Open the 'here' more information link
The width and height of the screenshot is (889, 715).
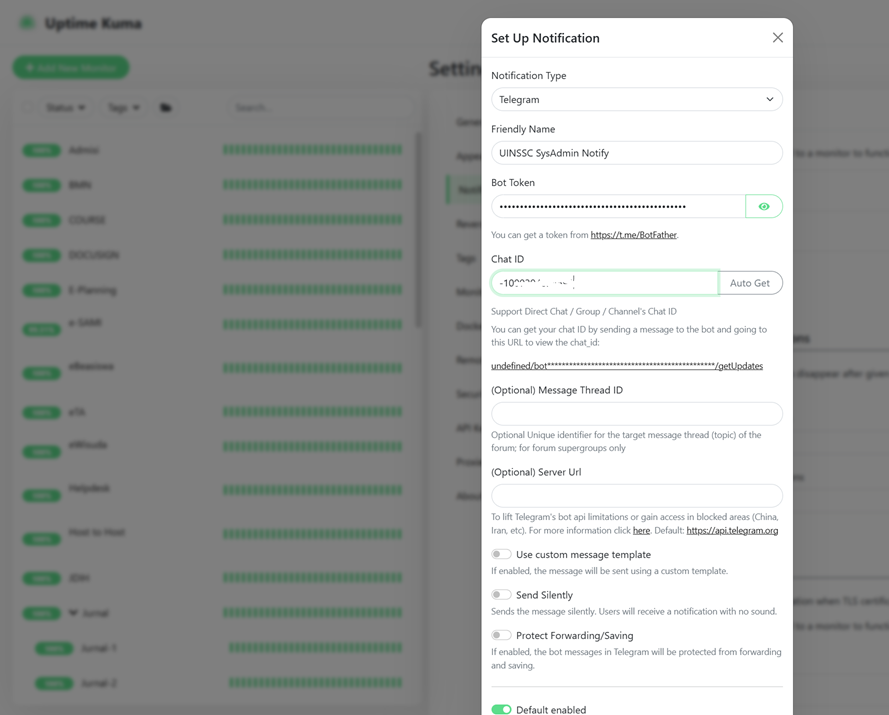(x=641, y=531)
